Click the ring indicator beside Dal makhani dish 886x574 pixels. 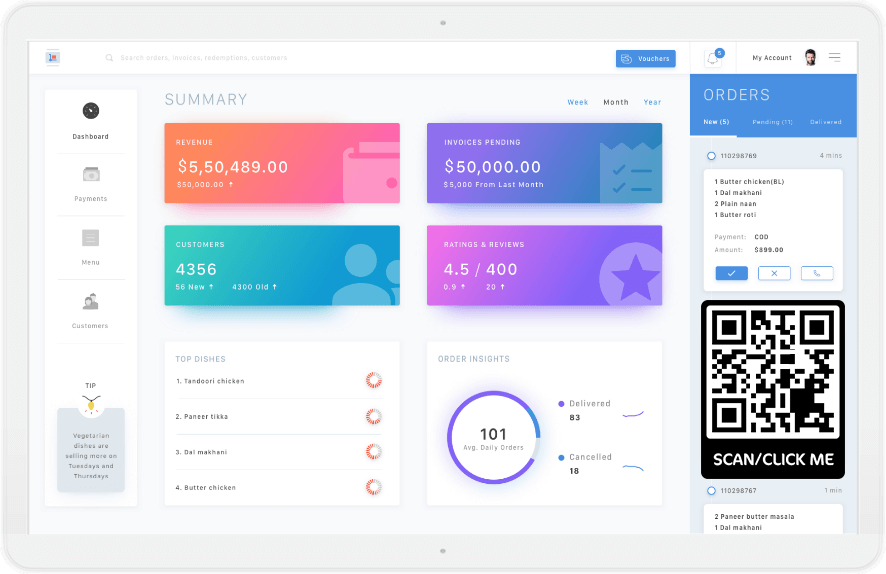[x=373, y=452]
